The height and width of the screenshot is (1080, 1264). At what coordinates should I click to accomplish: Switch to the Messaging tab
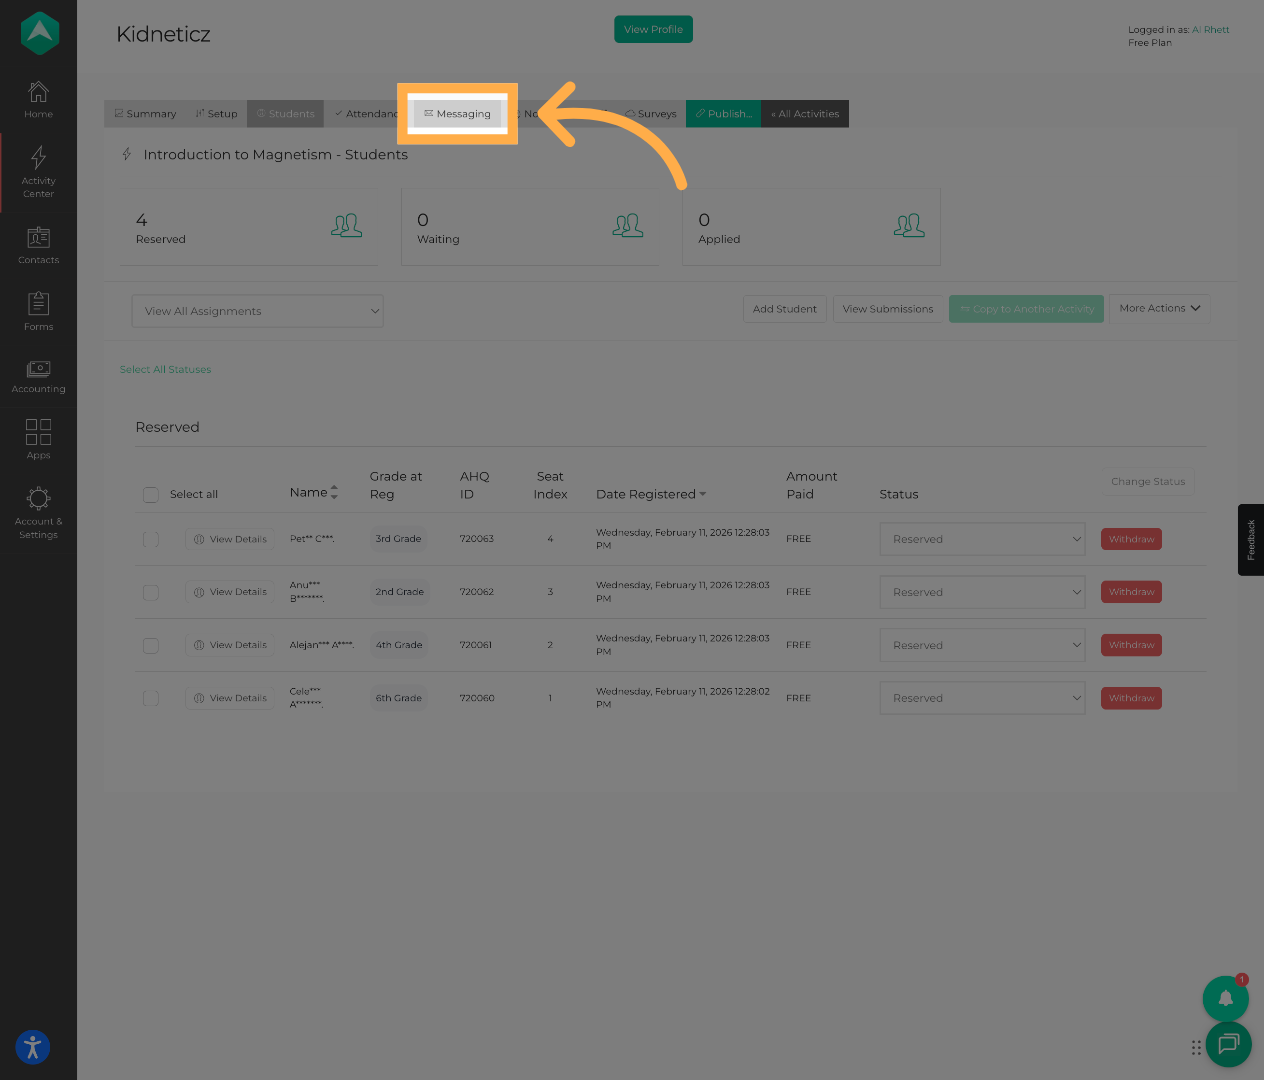pyautogui.click(x=458, y=114)
